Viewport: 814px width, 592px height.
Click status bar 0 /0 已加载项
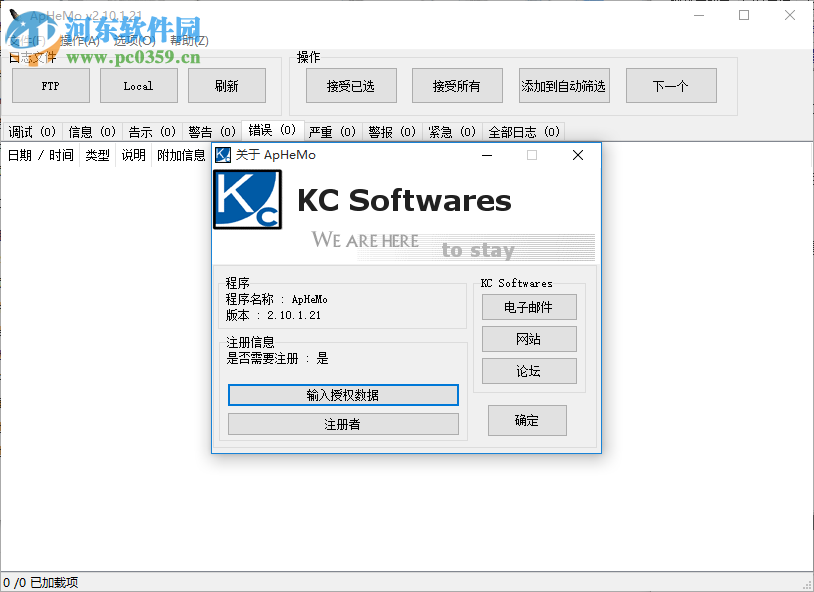click(40, 583)
